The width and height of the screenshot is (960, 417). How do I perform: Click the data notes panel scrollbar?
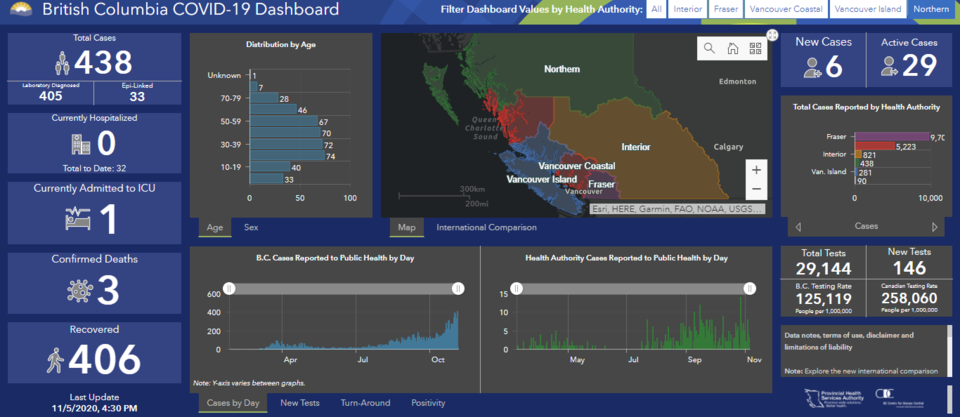coord(950,350)
